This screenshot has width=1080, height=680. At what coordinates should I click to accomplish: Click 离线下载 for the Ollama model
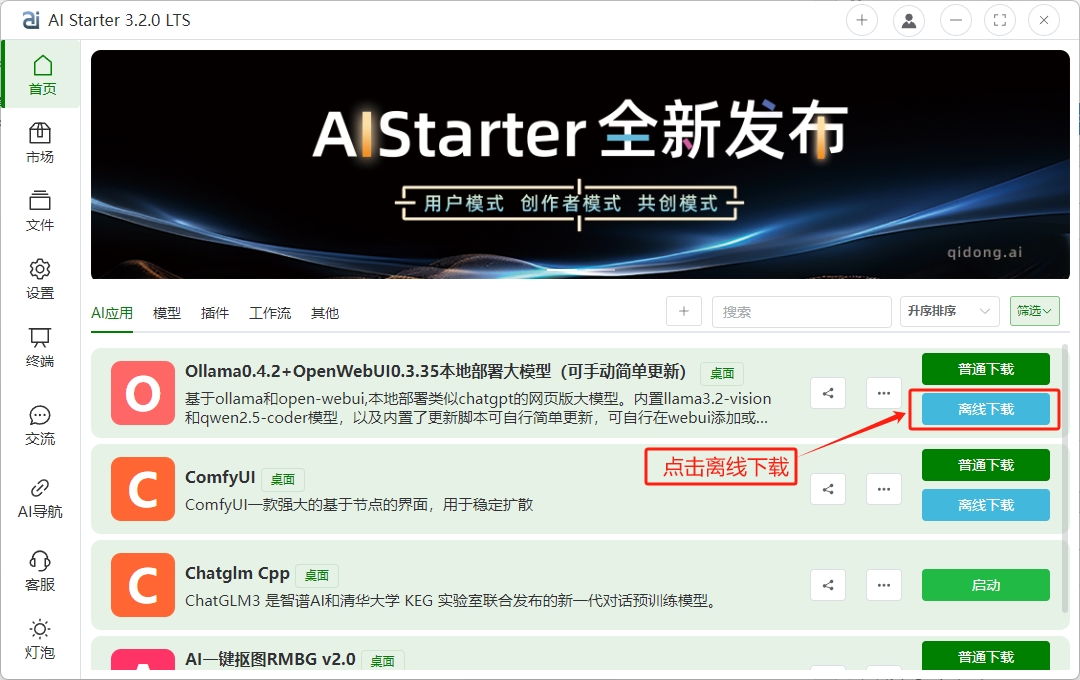click(x=985, y=409)
